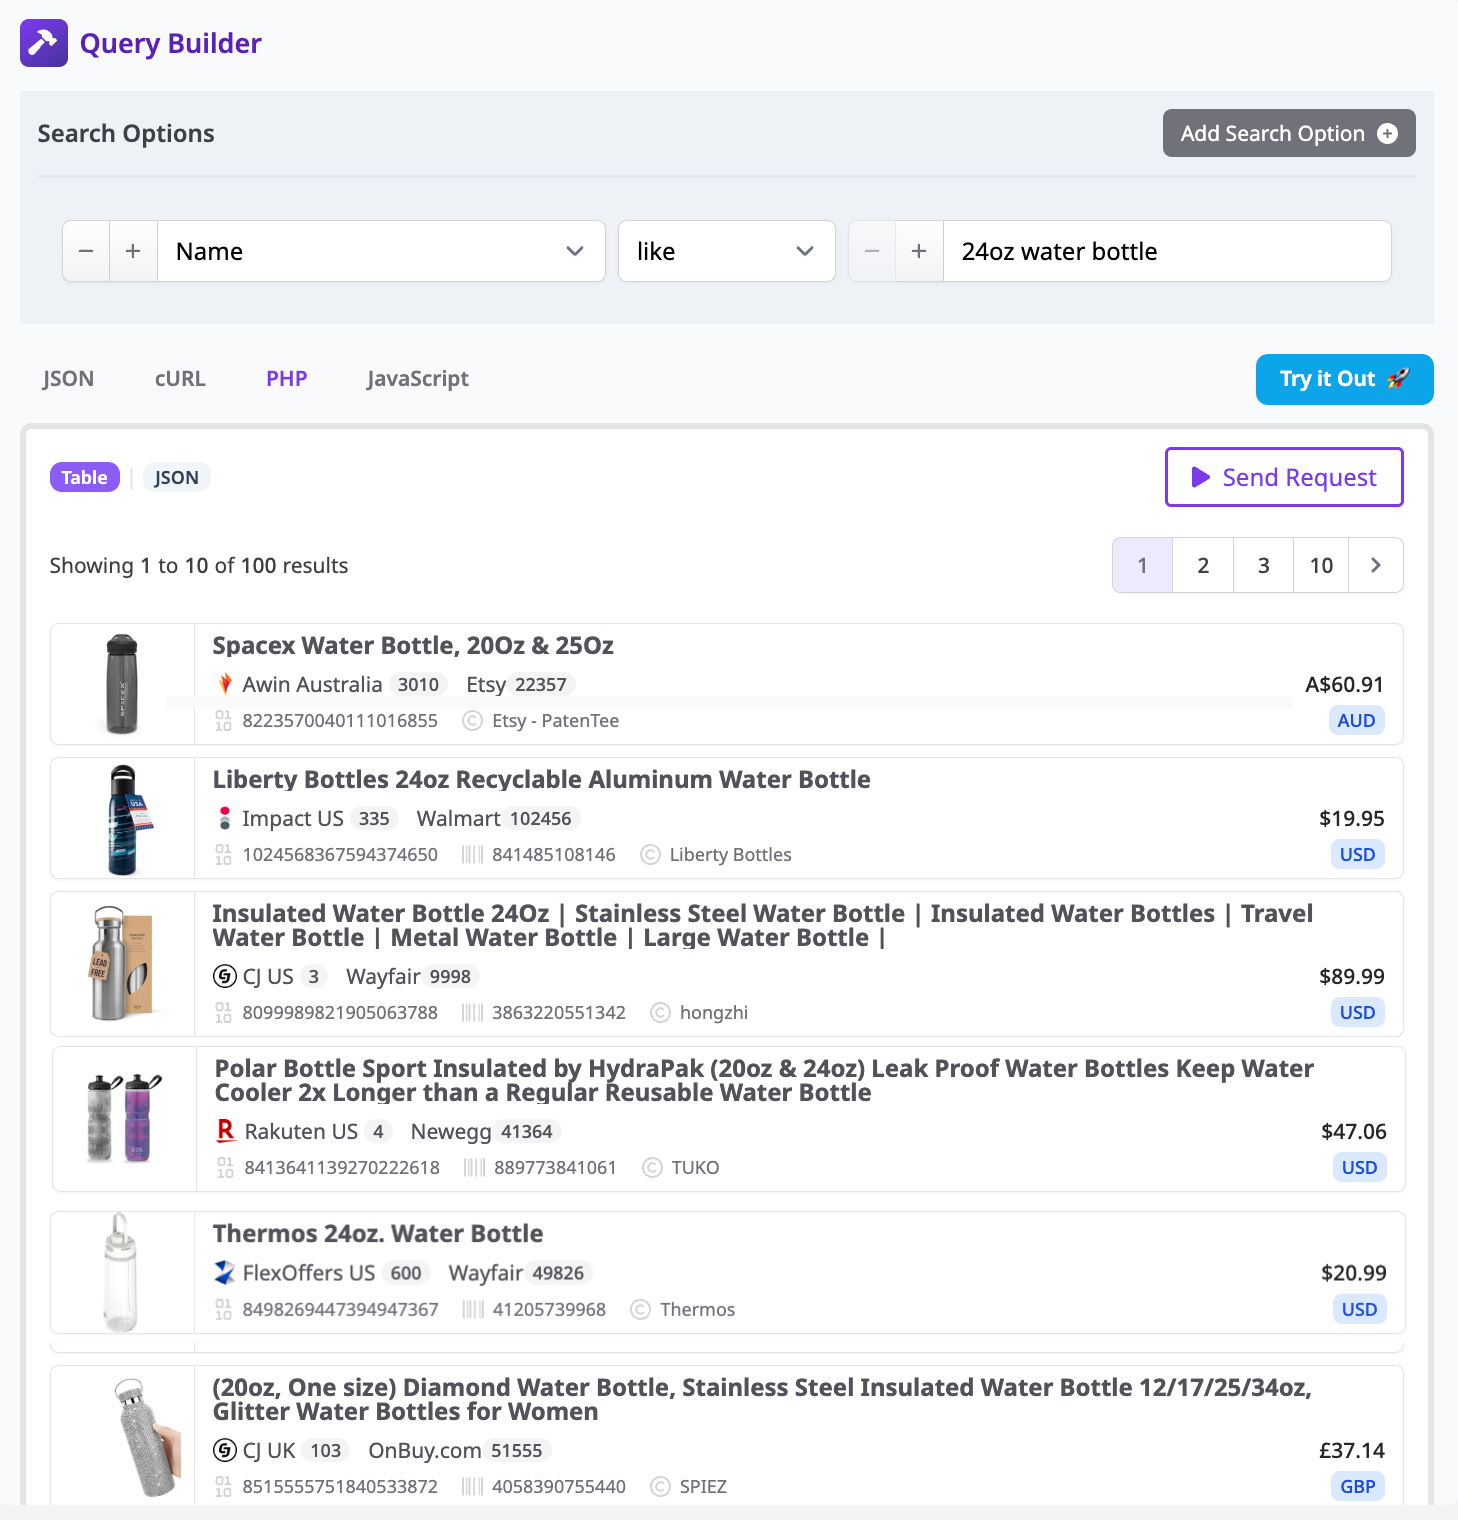Image resolution: width=1458 pixels, height=1520 pixels.
Task: Open the Thermos 24oz bottle thumbnail
Action: (x=122, y=1272)
